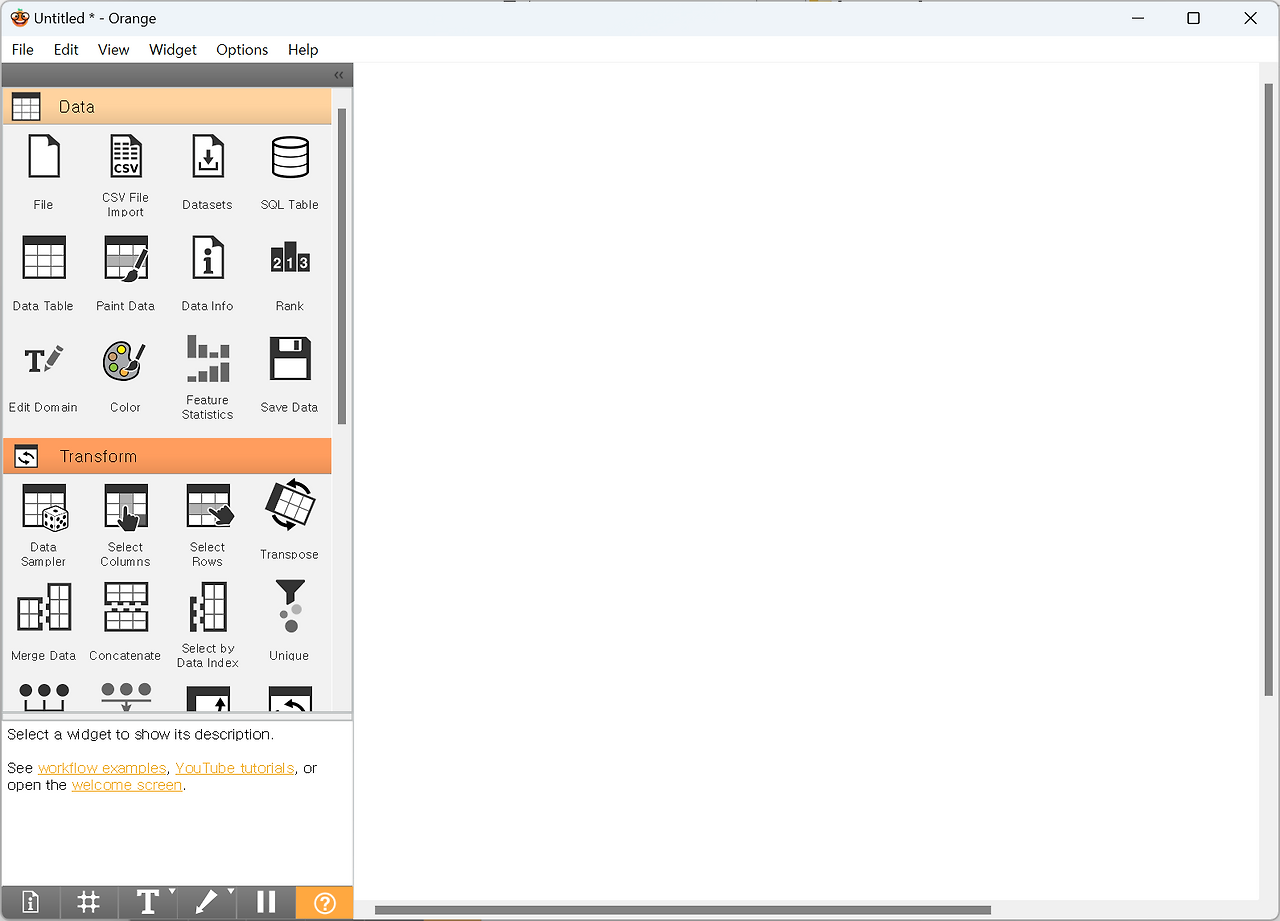
Task: Pick the Select Columns widget
Action: [x=126, y=508]
